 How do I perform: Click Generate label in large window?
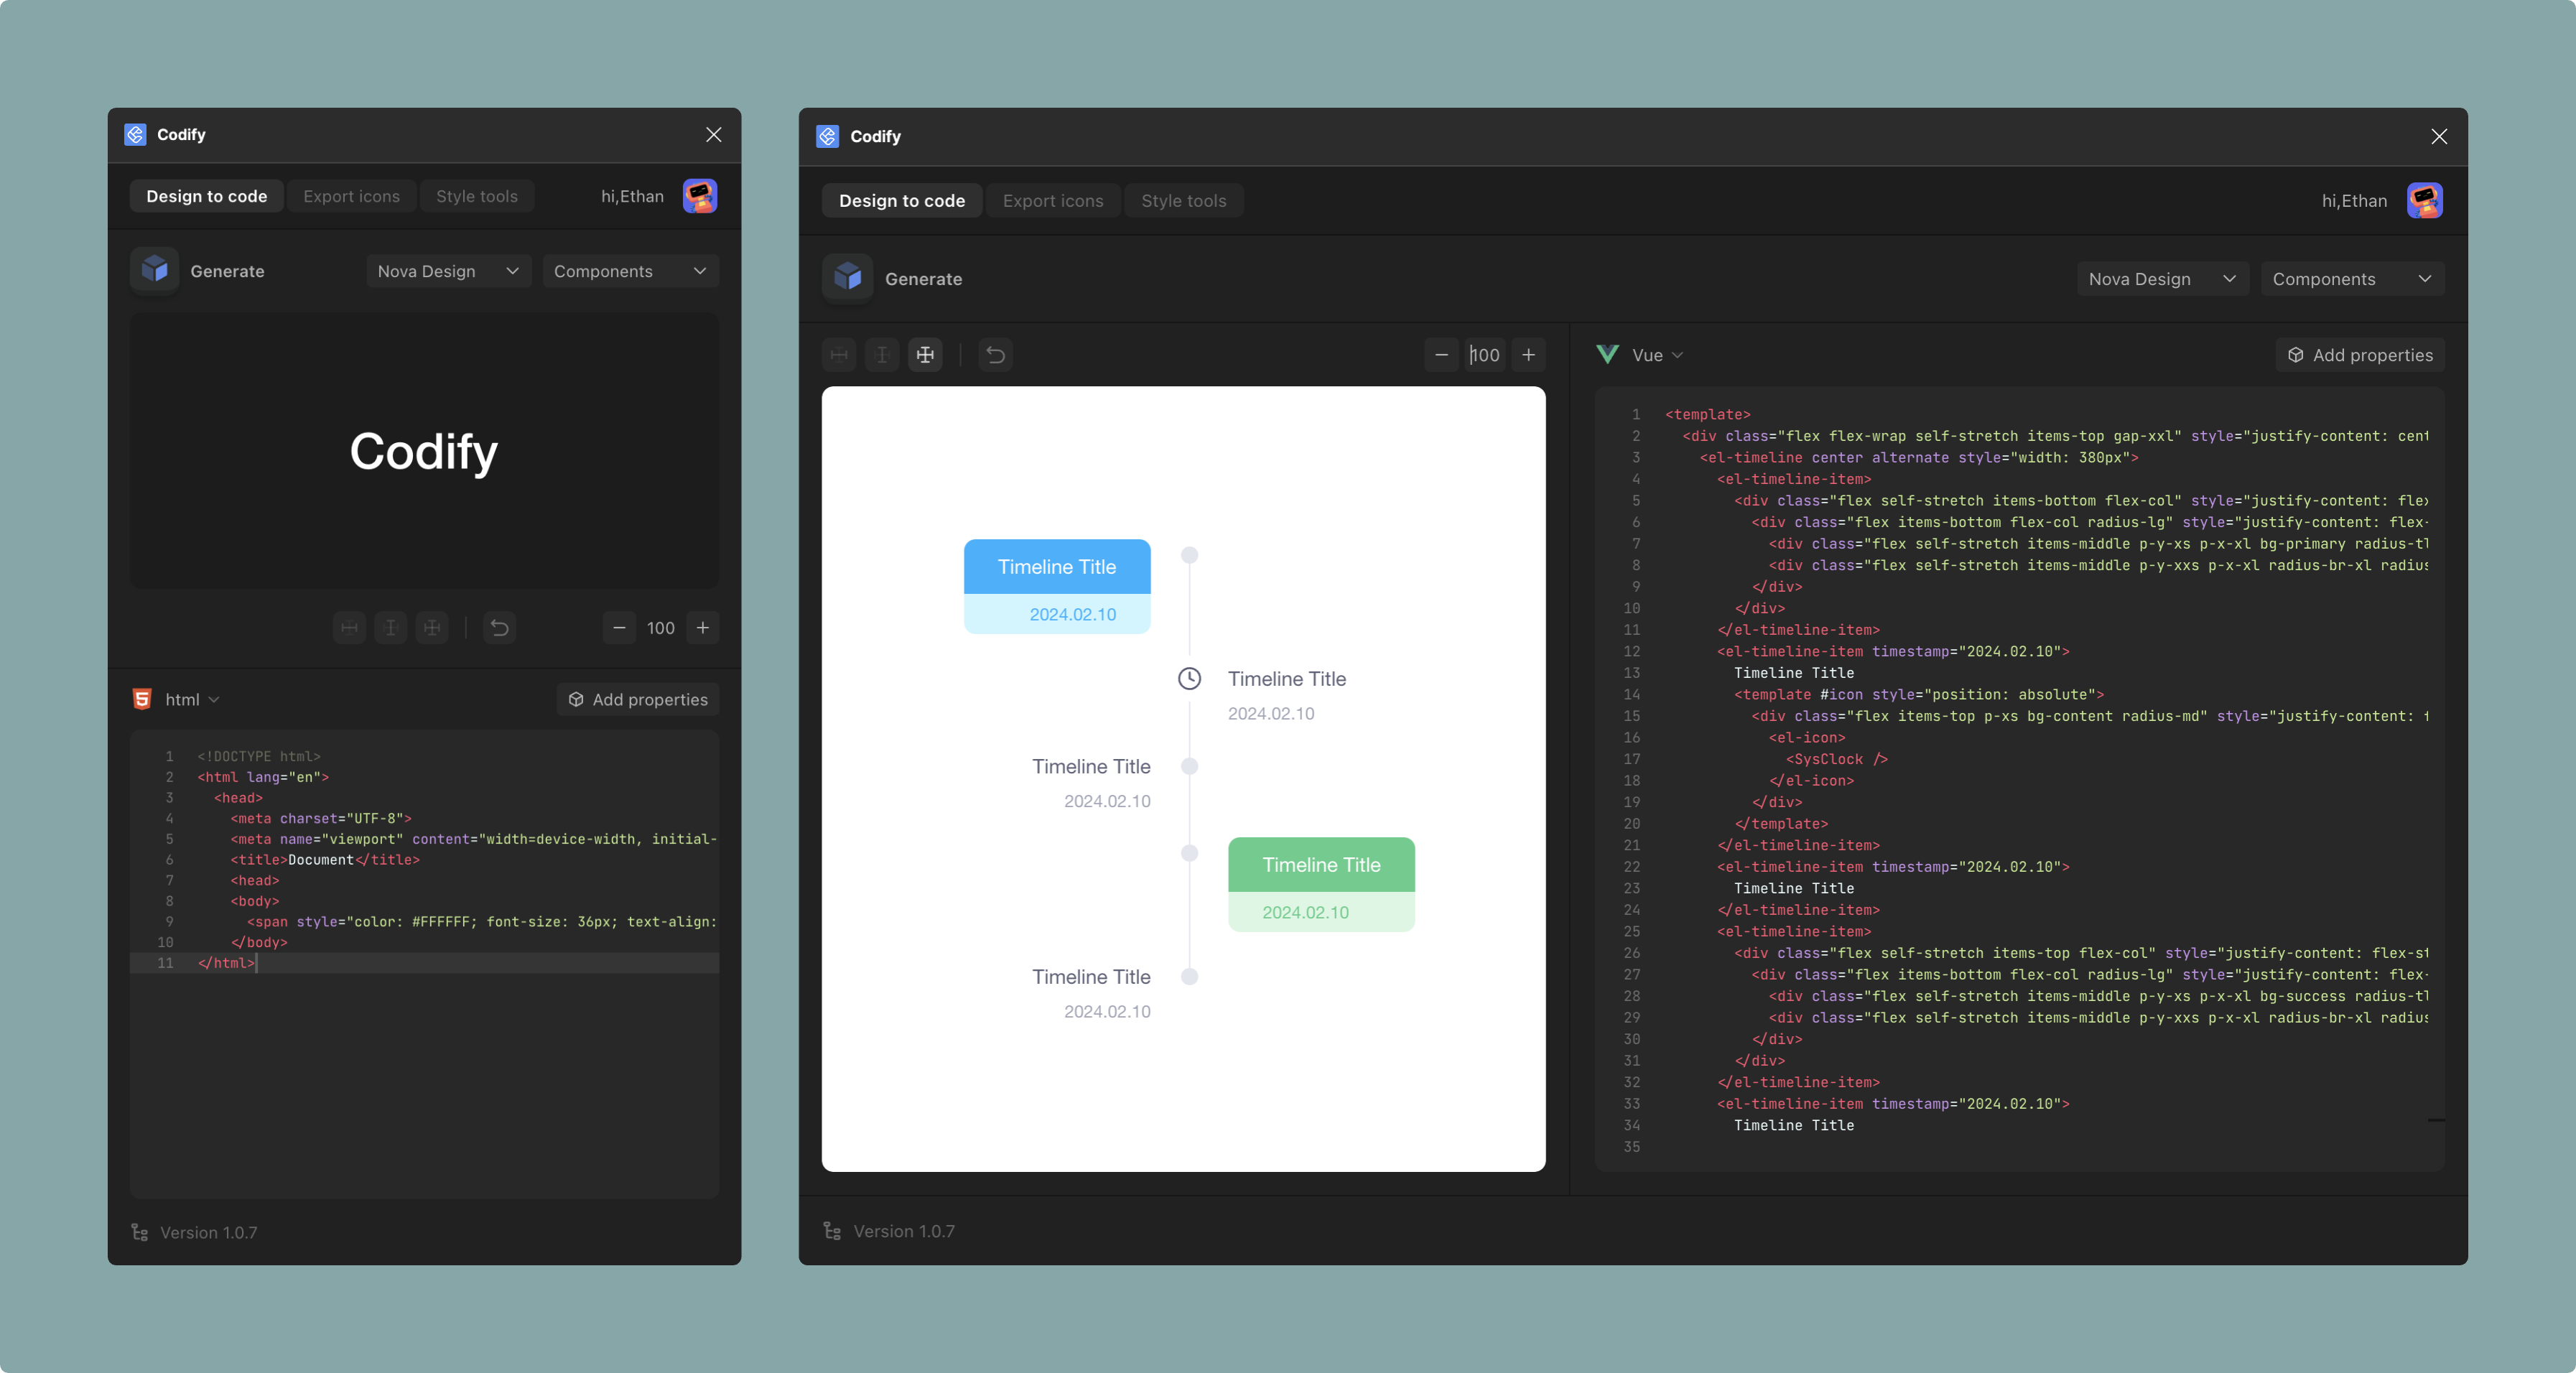[x=923, y=279]
